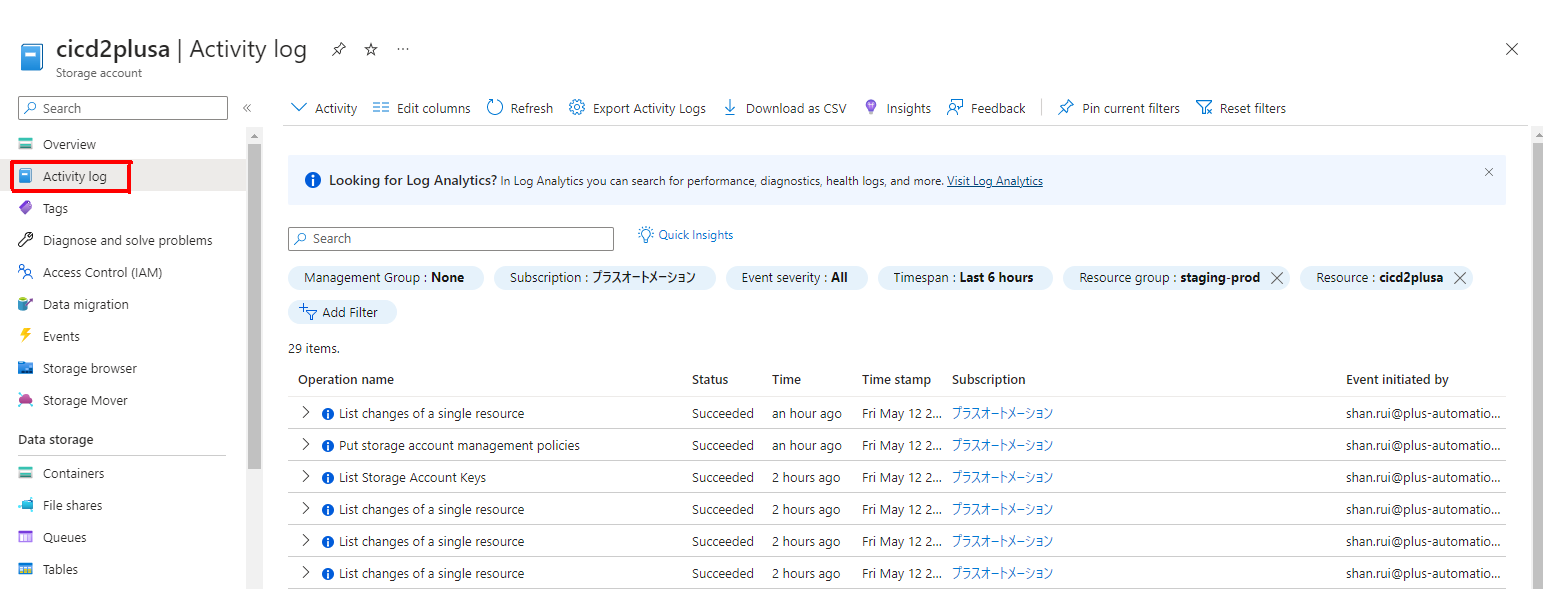Open Export Activity Logs settings
The width and height of the screenshot is (1543, 589).
click(x=637, y=108)
